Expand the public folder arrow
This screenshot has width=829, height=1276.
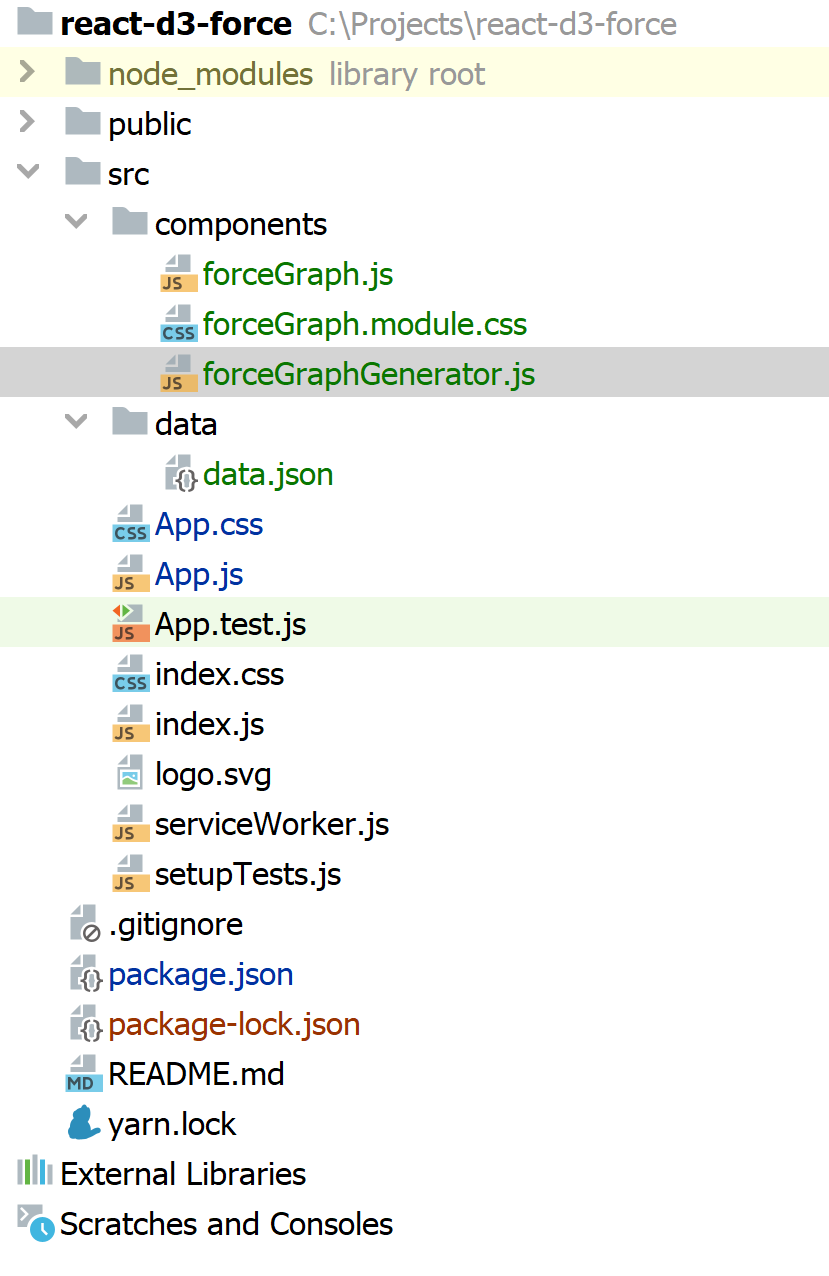pyautogui.click(x=27, y=122)
